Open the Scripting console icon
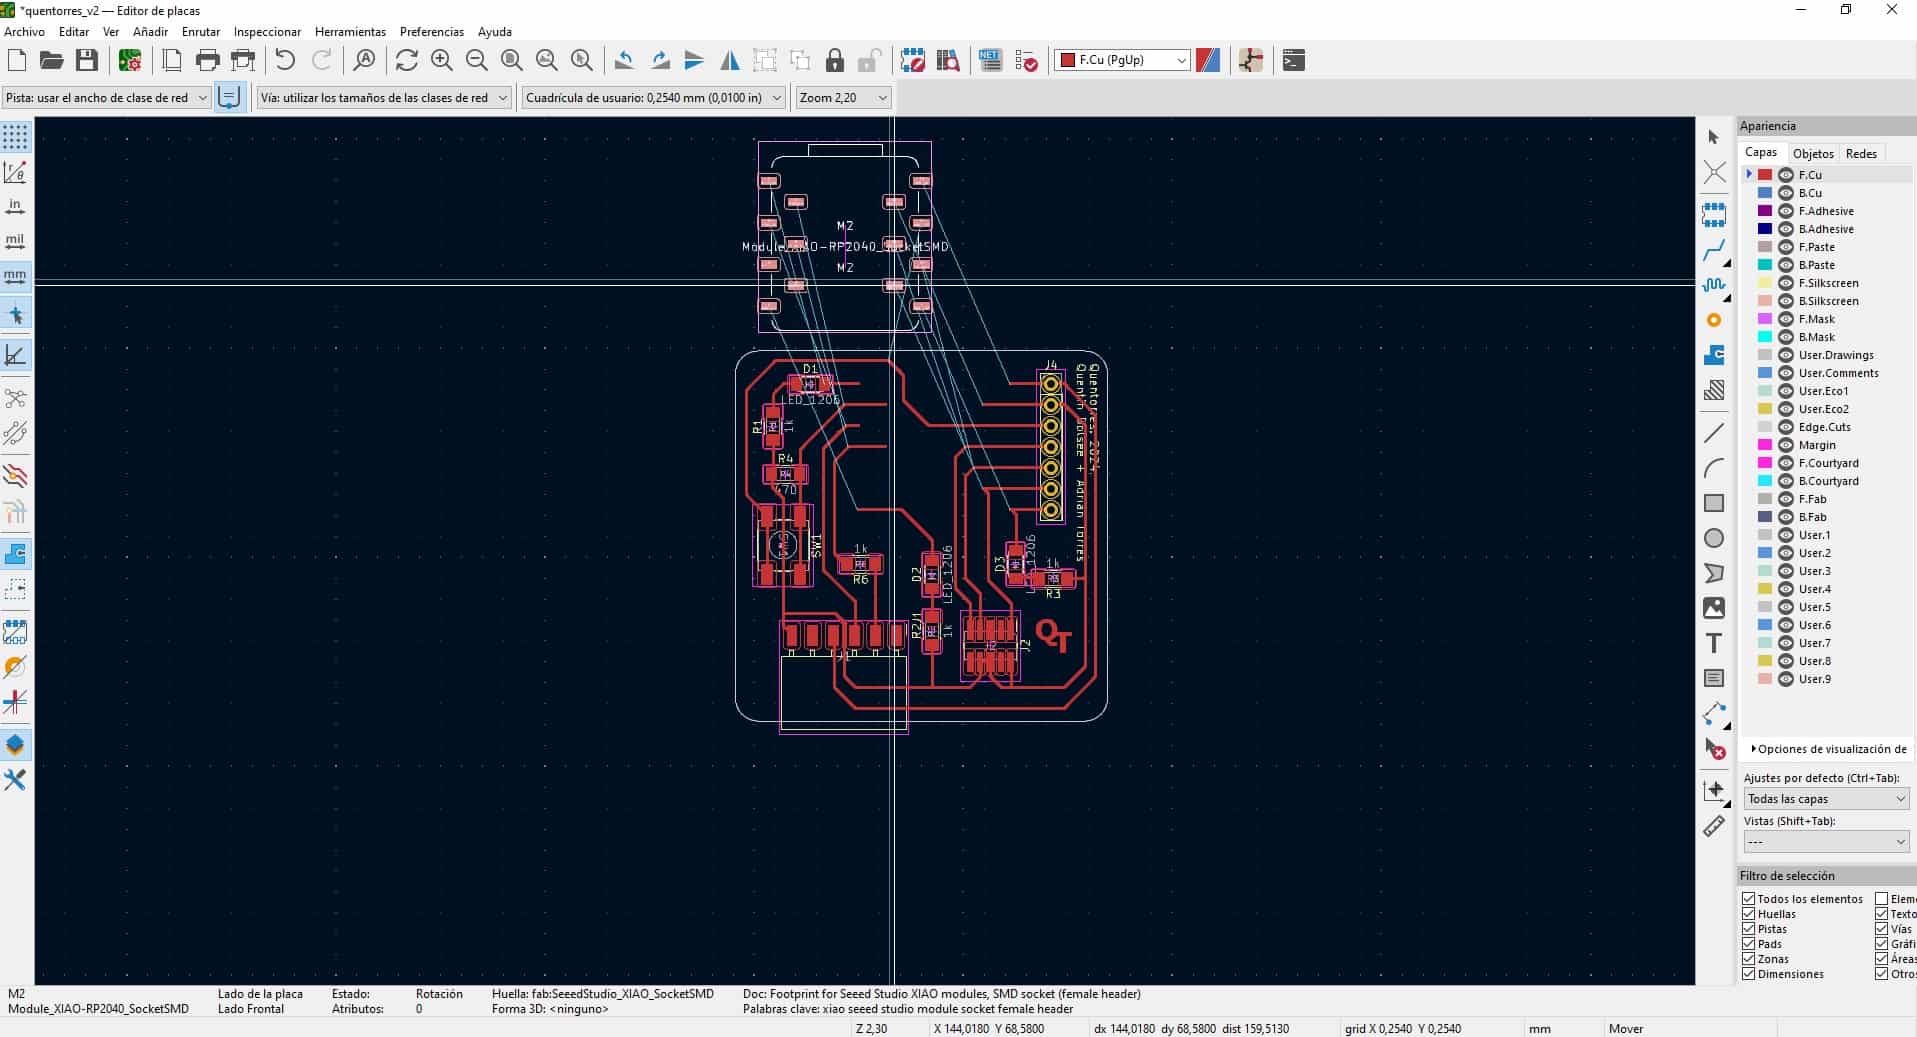The height and width of the screenshot is (1037, 1917). pos(1293,60)
